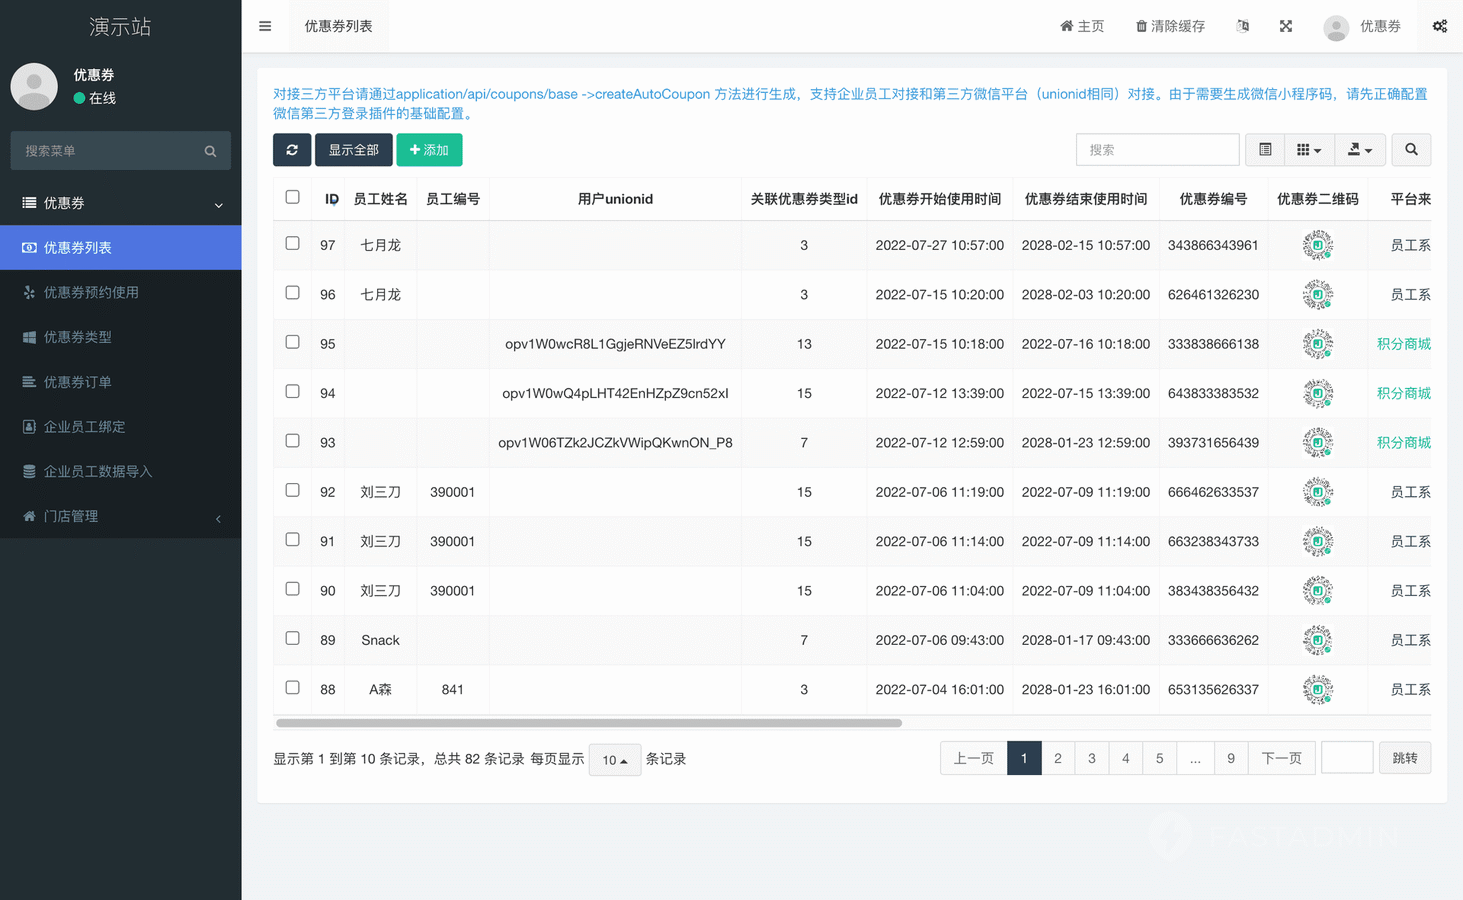
Task: Enter fullscreen mode via expand icon
Action: (x=1286, y=26)
